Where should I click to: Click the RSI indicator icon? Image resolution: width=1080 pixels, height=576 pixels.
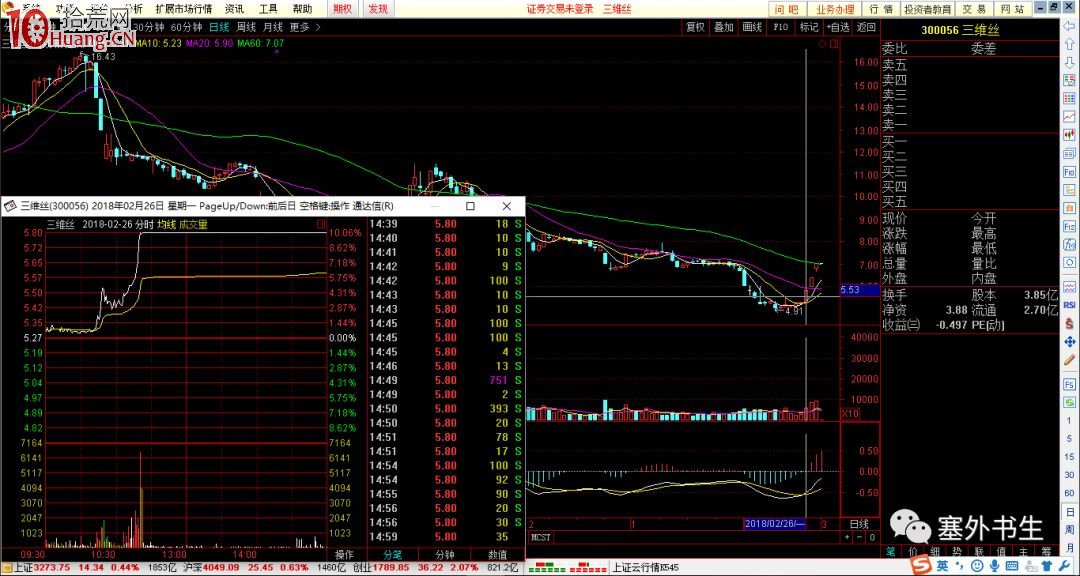(x=1070, y=305)
